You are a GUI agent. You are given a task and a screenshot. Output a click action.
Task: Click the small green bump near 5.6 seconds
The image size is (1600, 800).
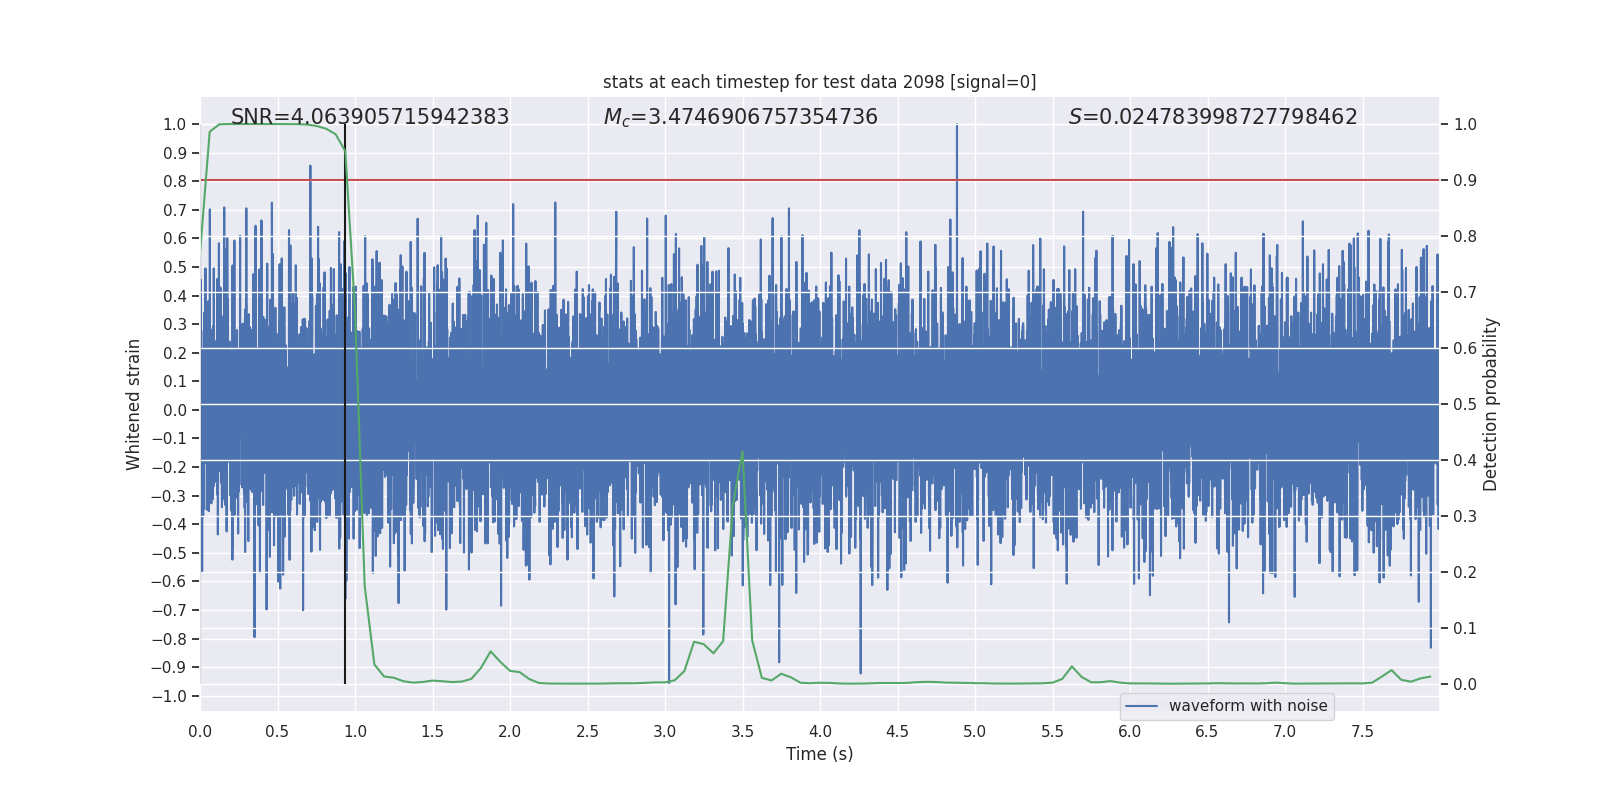click(x=1072, y=667)
